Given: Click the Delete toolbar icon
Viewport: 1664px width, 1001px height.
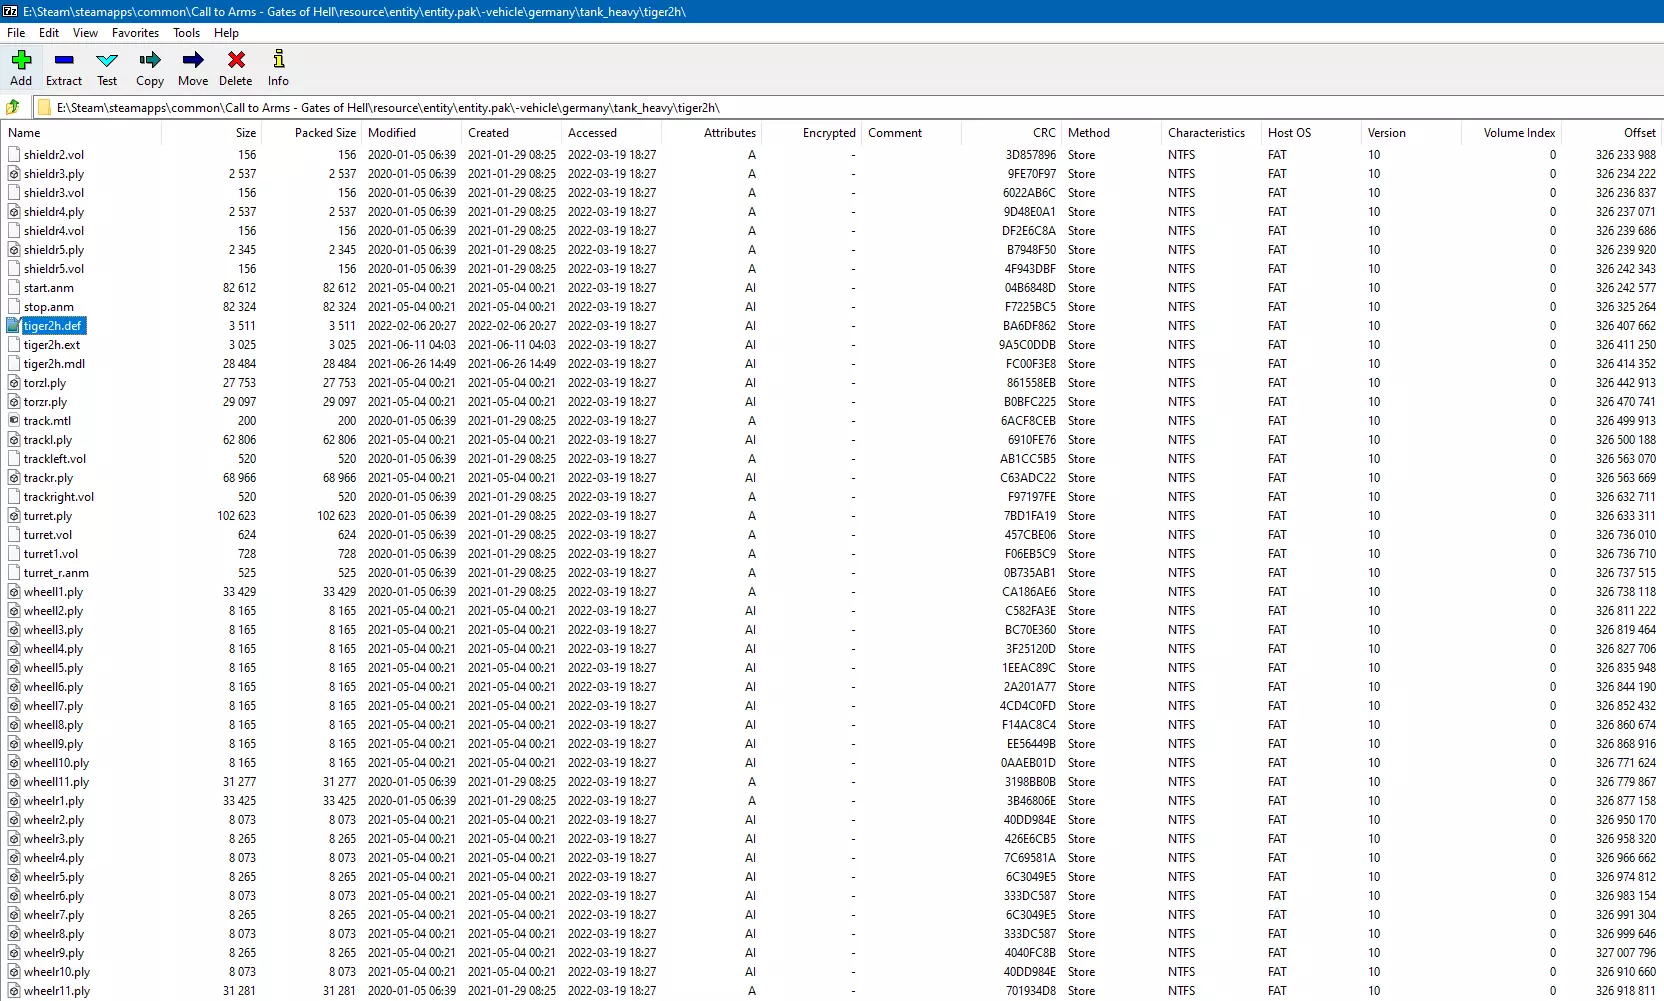Looking at the screenshot, I should pos(236,60).
